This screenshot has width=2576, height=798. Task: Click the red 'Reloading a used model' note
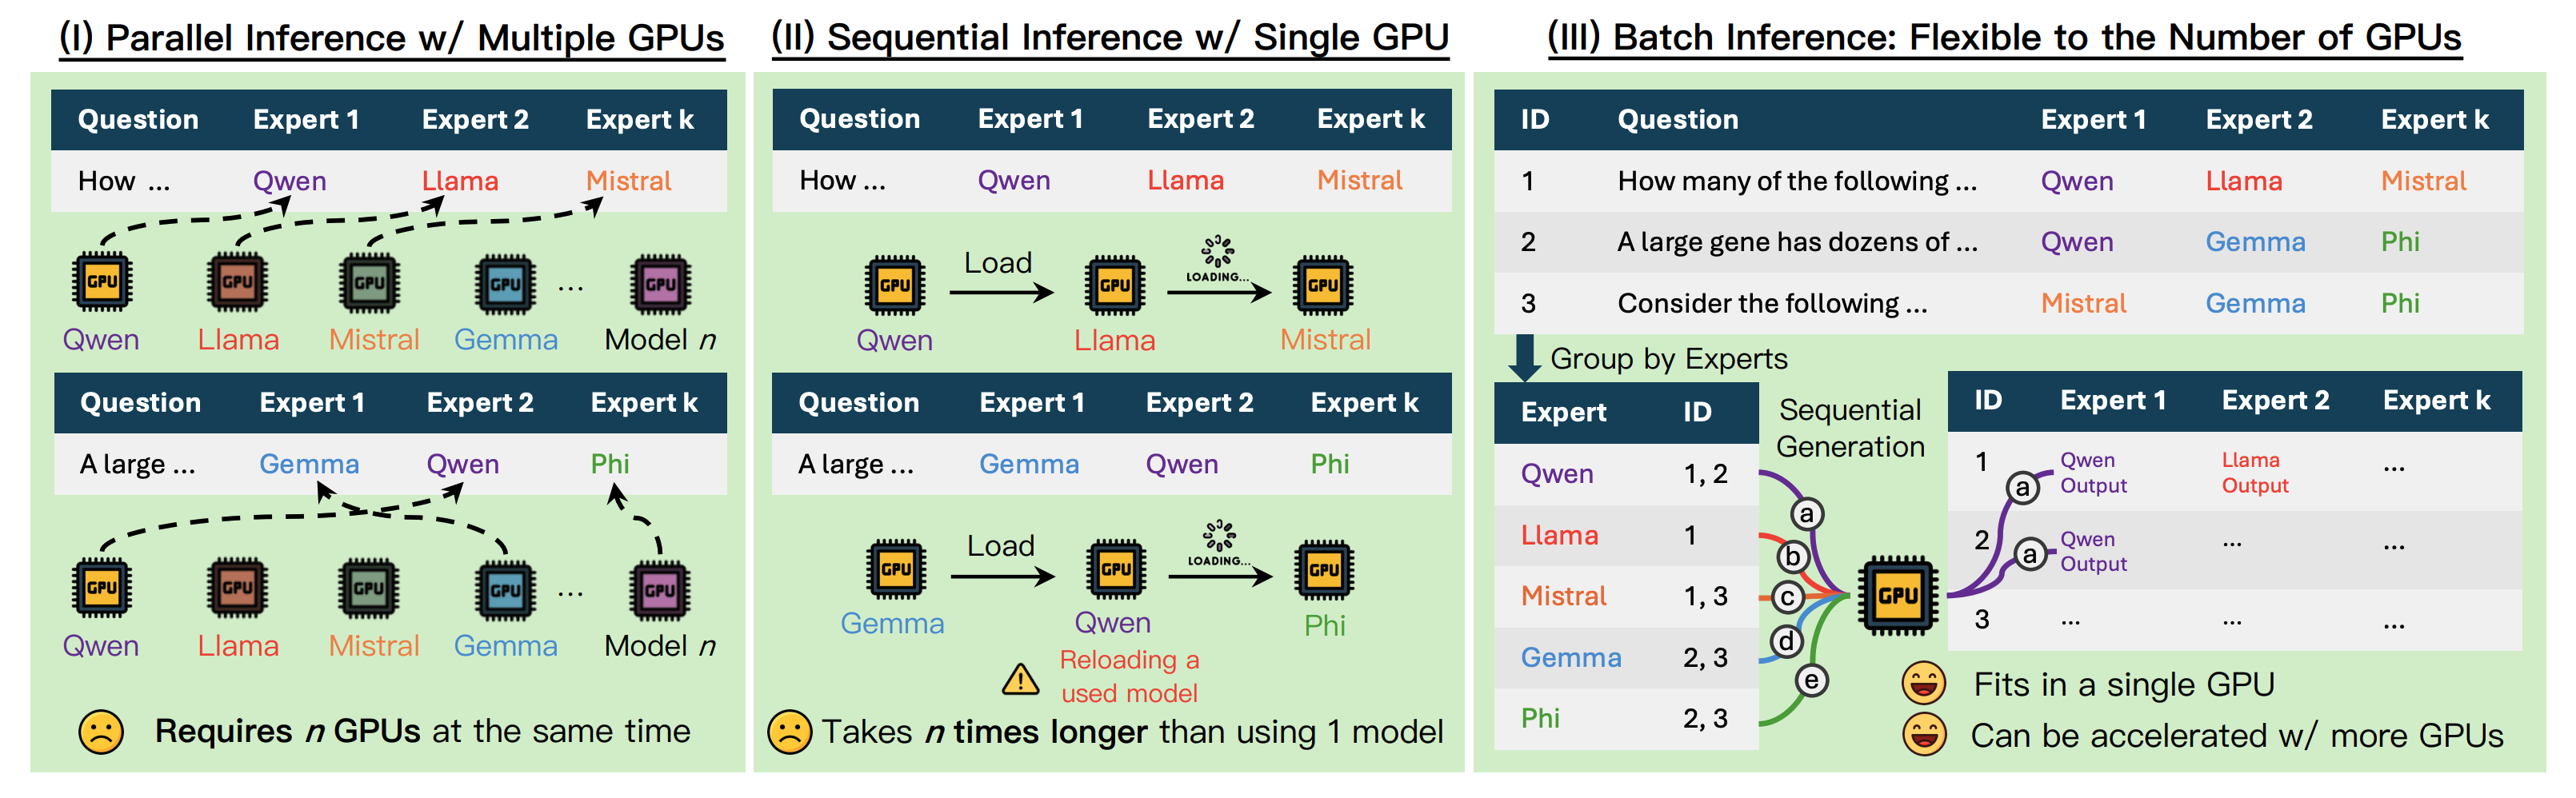point(1129,676)
